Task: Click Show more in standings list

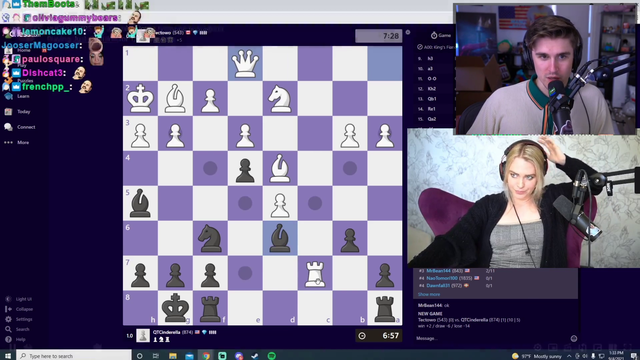Action: [x=429, y=294]
